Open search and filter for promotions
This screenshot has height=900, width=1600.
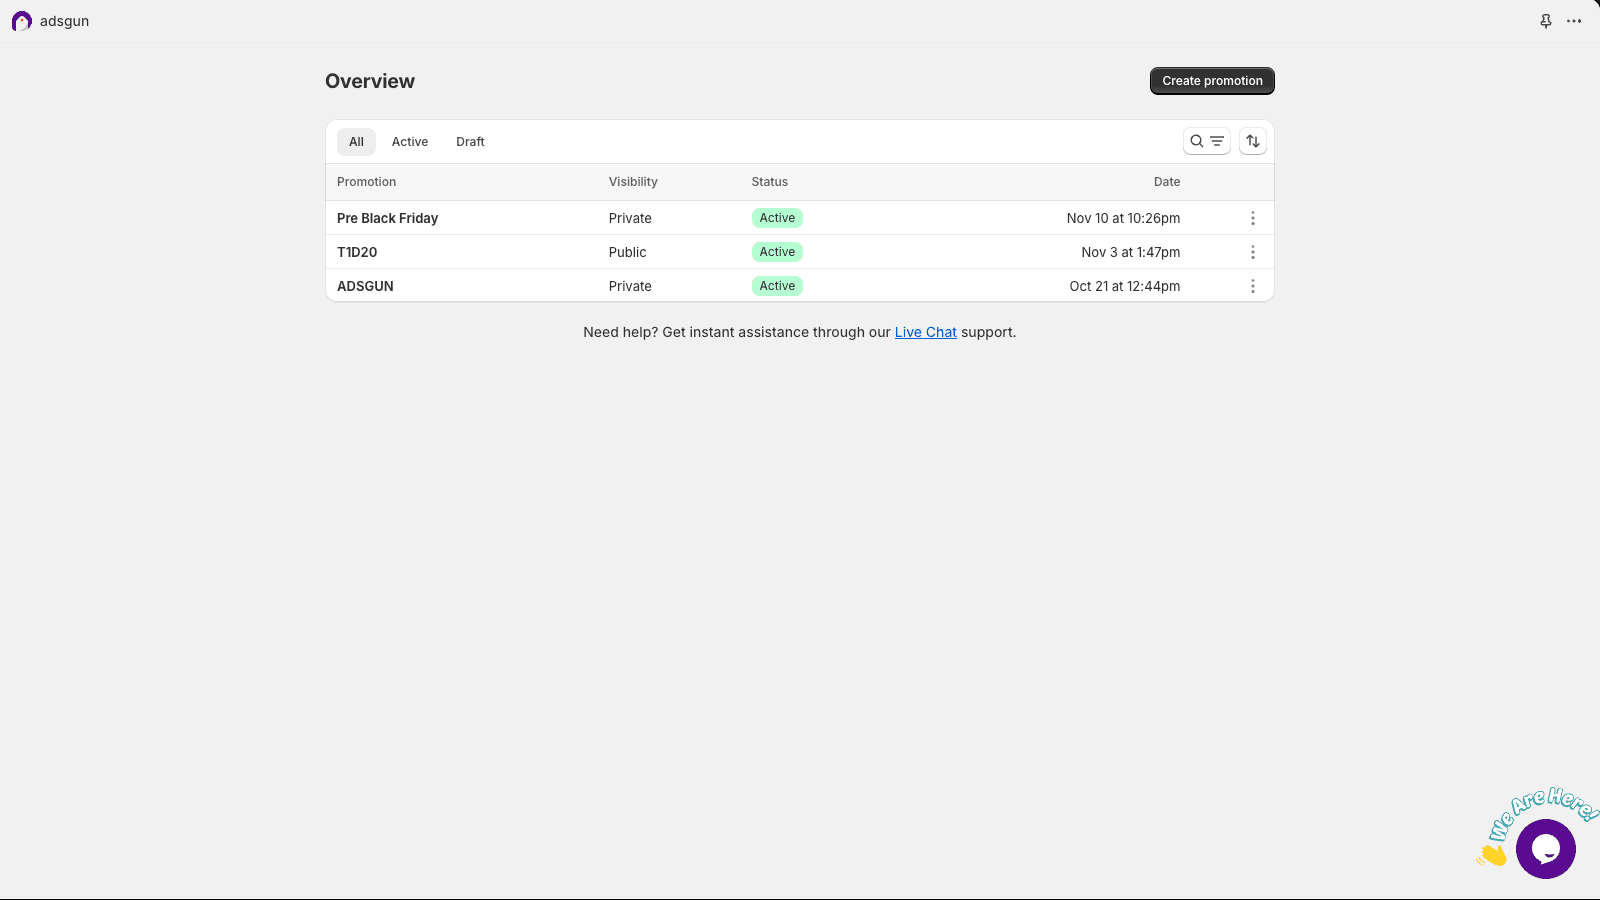coord(1206,141)
